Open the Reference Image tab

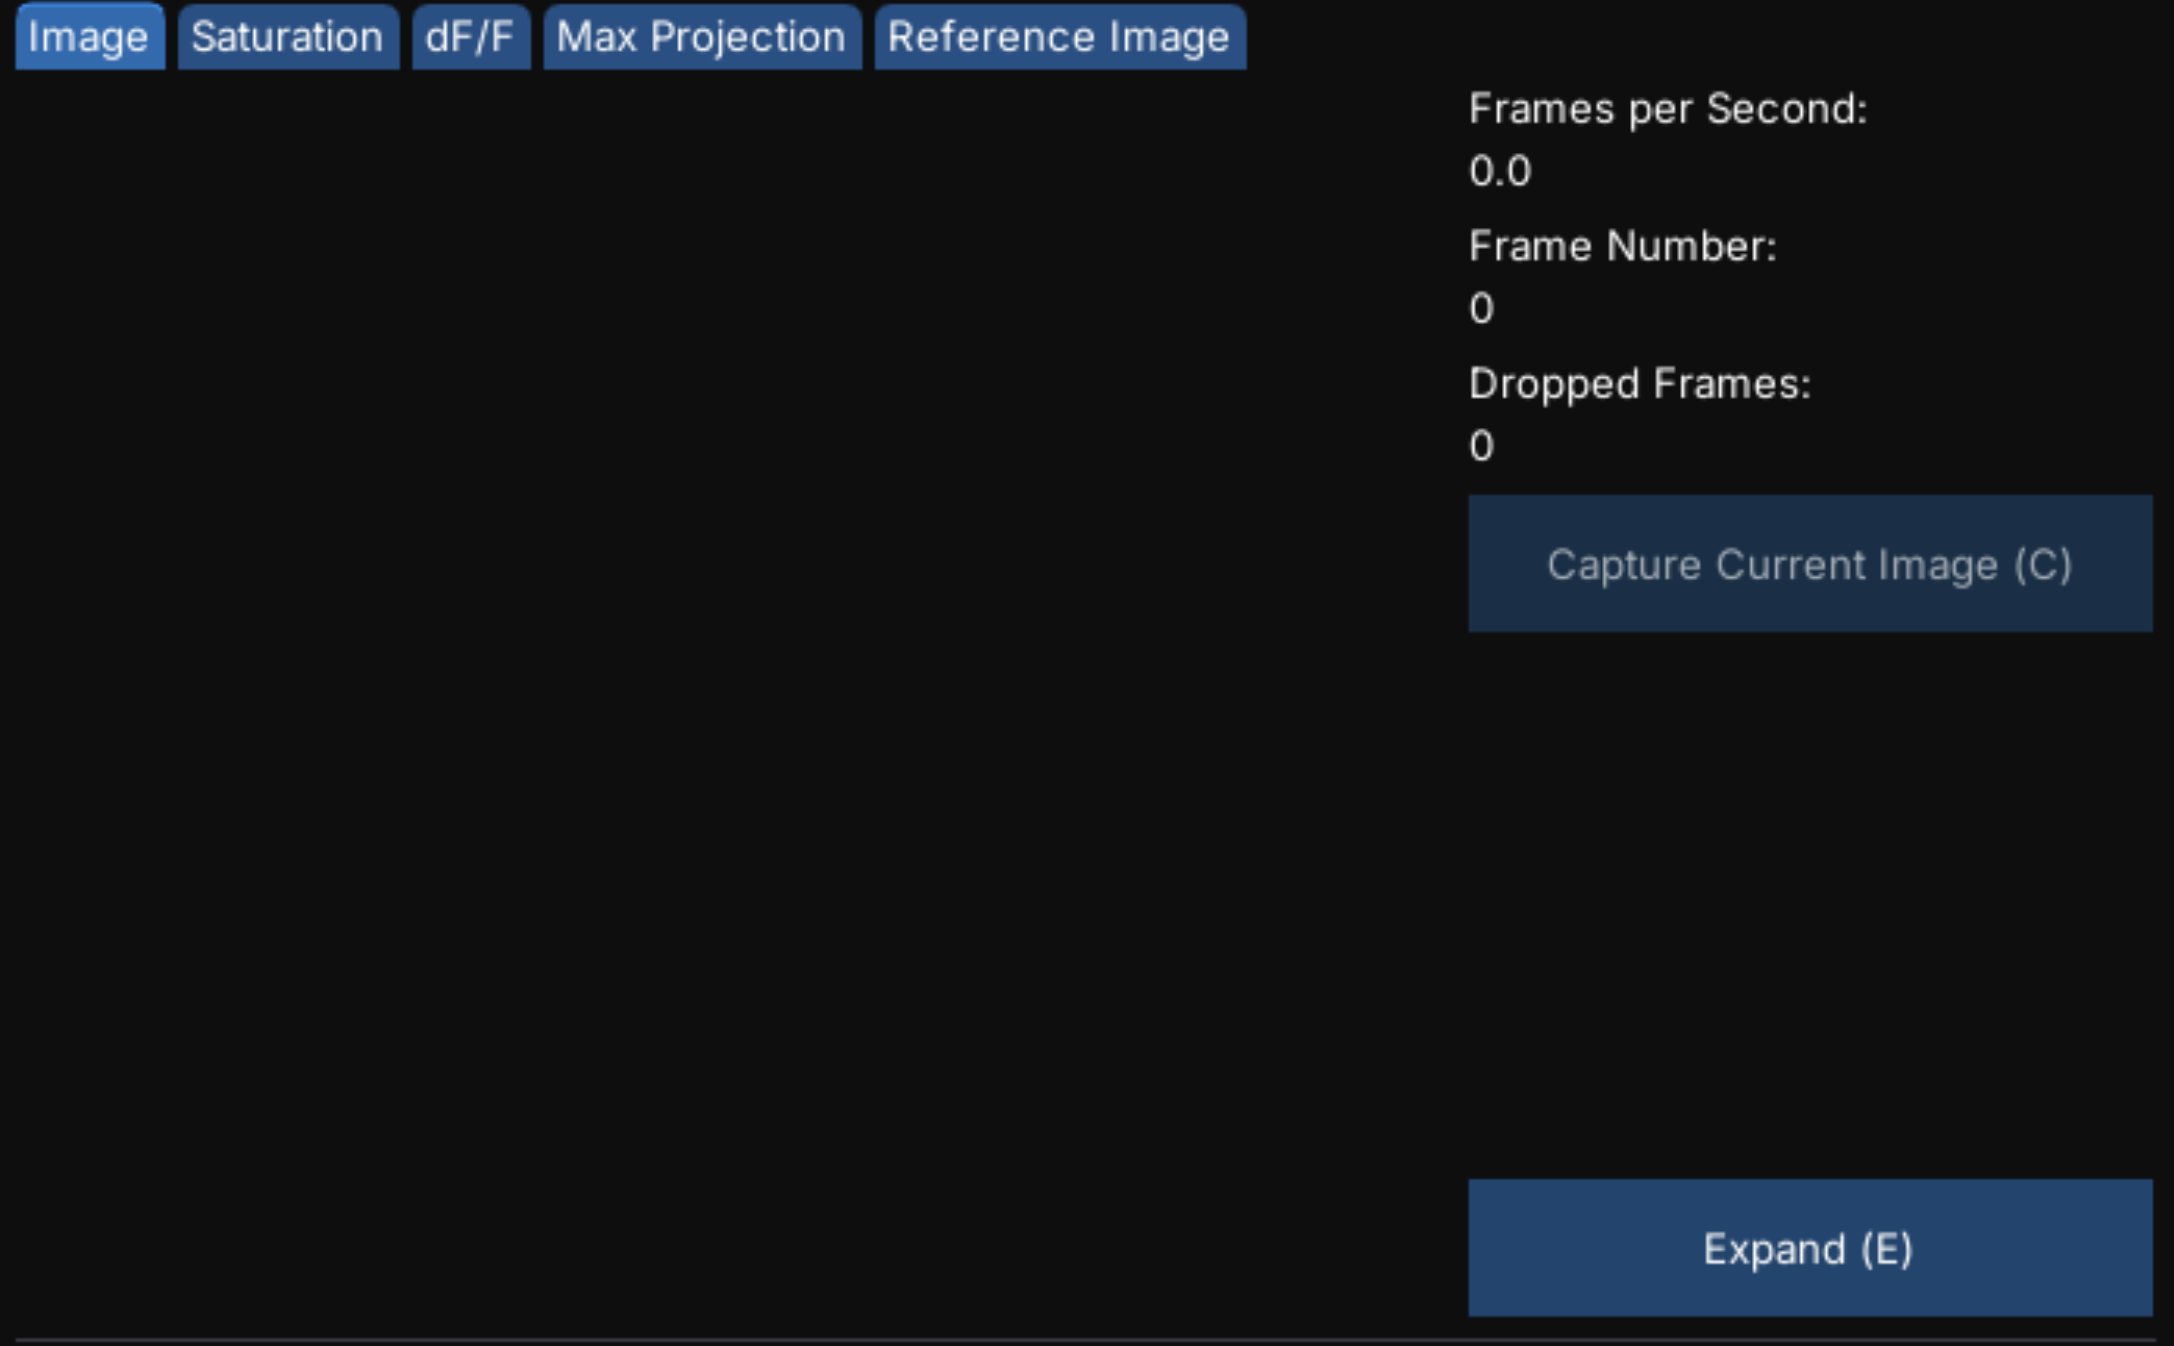tap(1060, 37)
